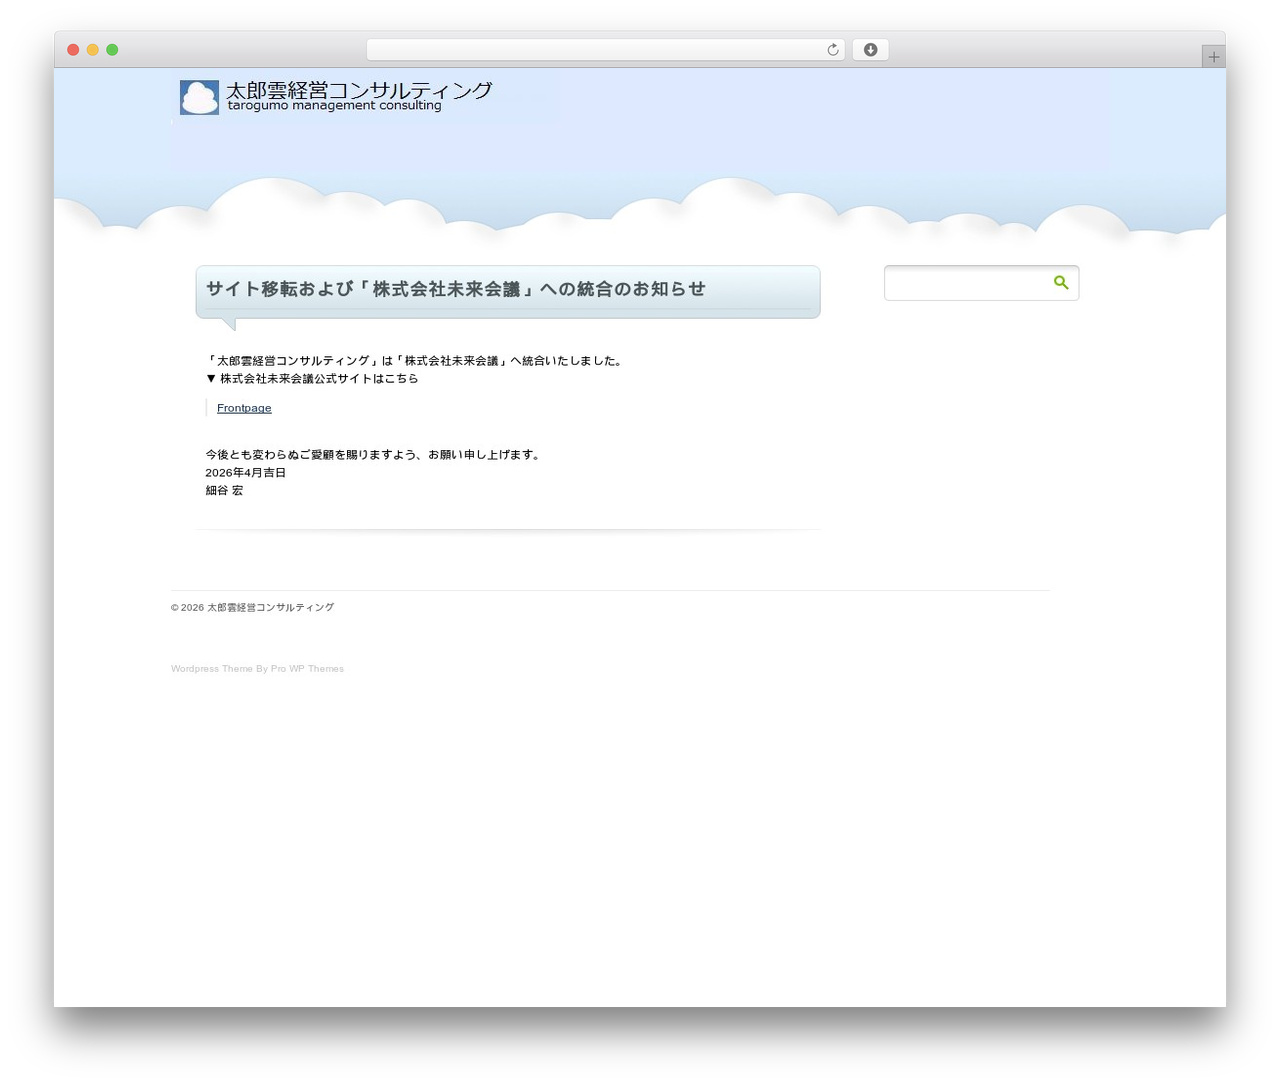Click the sentence beginning 今後とも変わらぬご愛顧
This screenshot has height=1084, width=1280.
(x=375, y=455)
